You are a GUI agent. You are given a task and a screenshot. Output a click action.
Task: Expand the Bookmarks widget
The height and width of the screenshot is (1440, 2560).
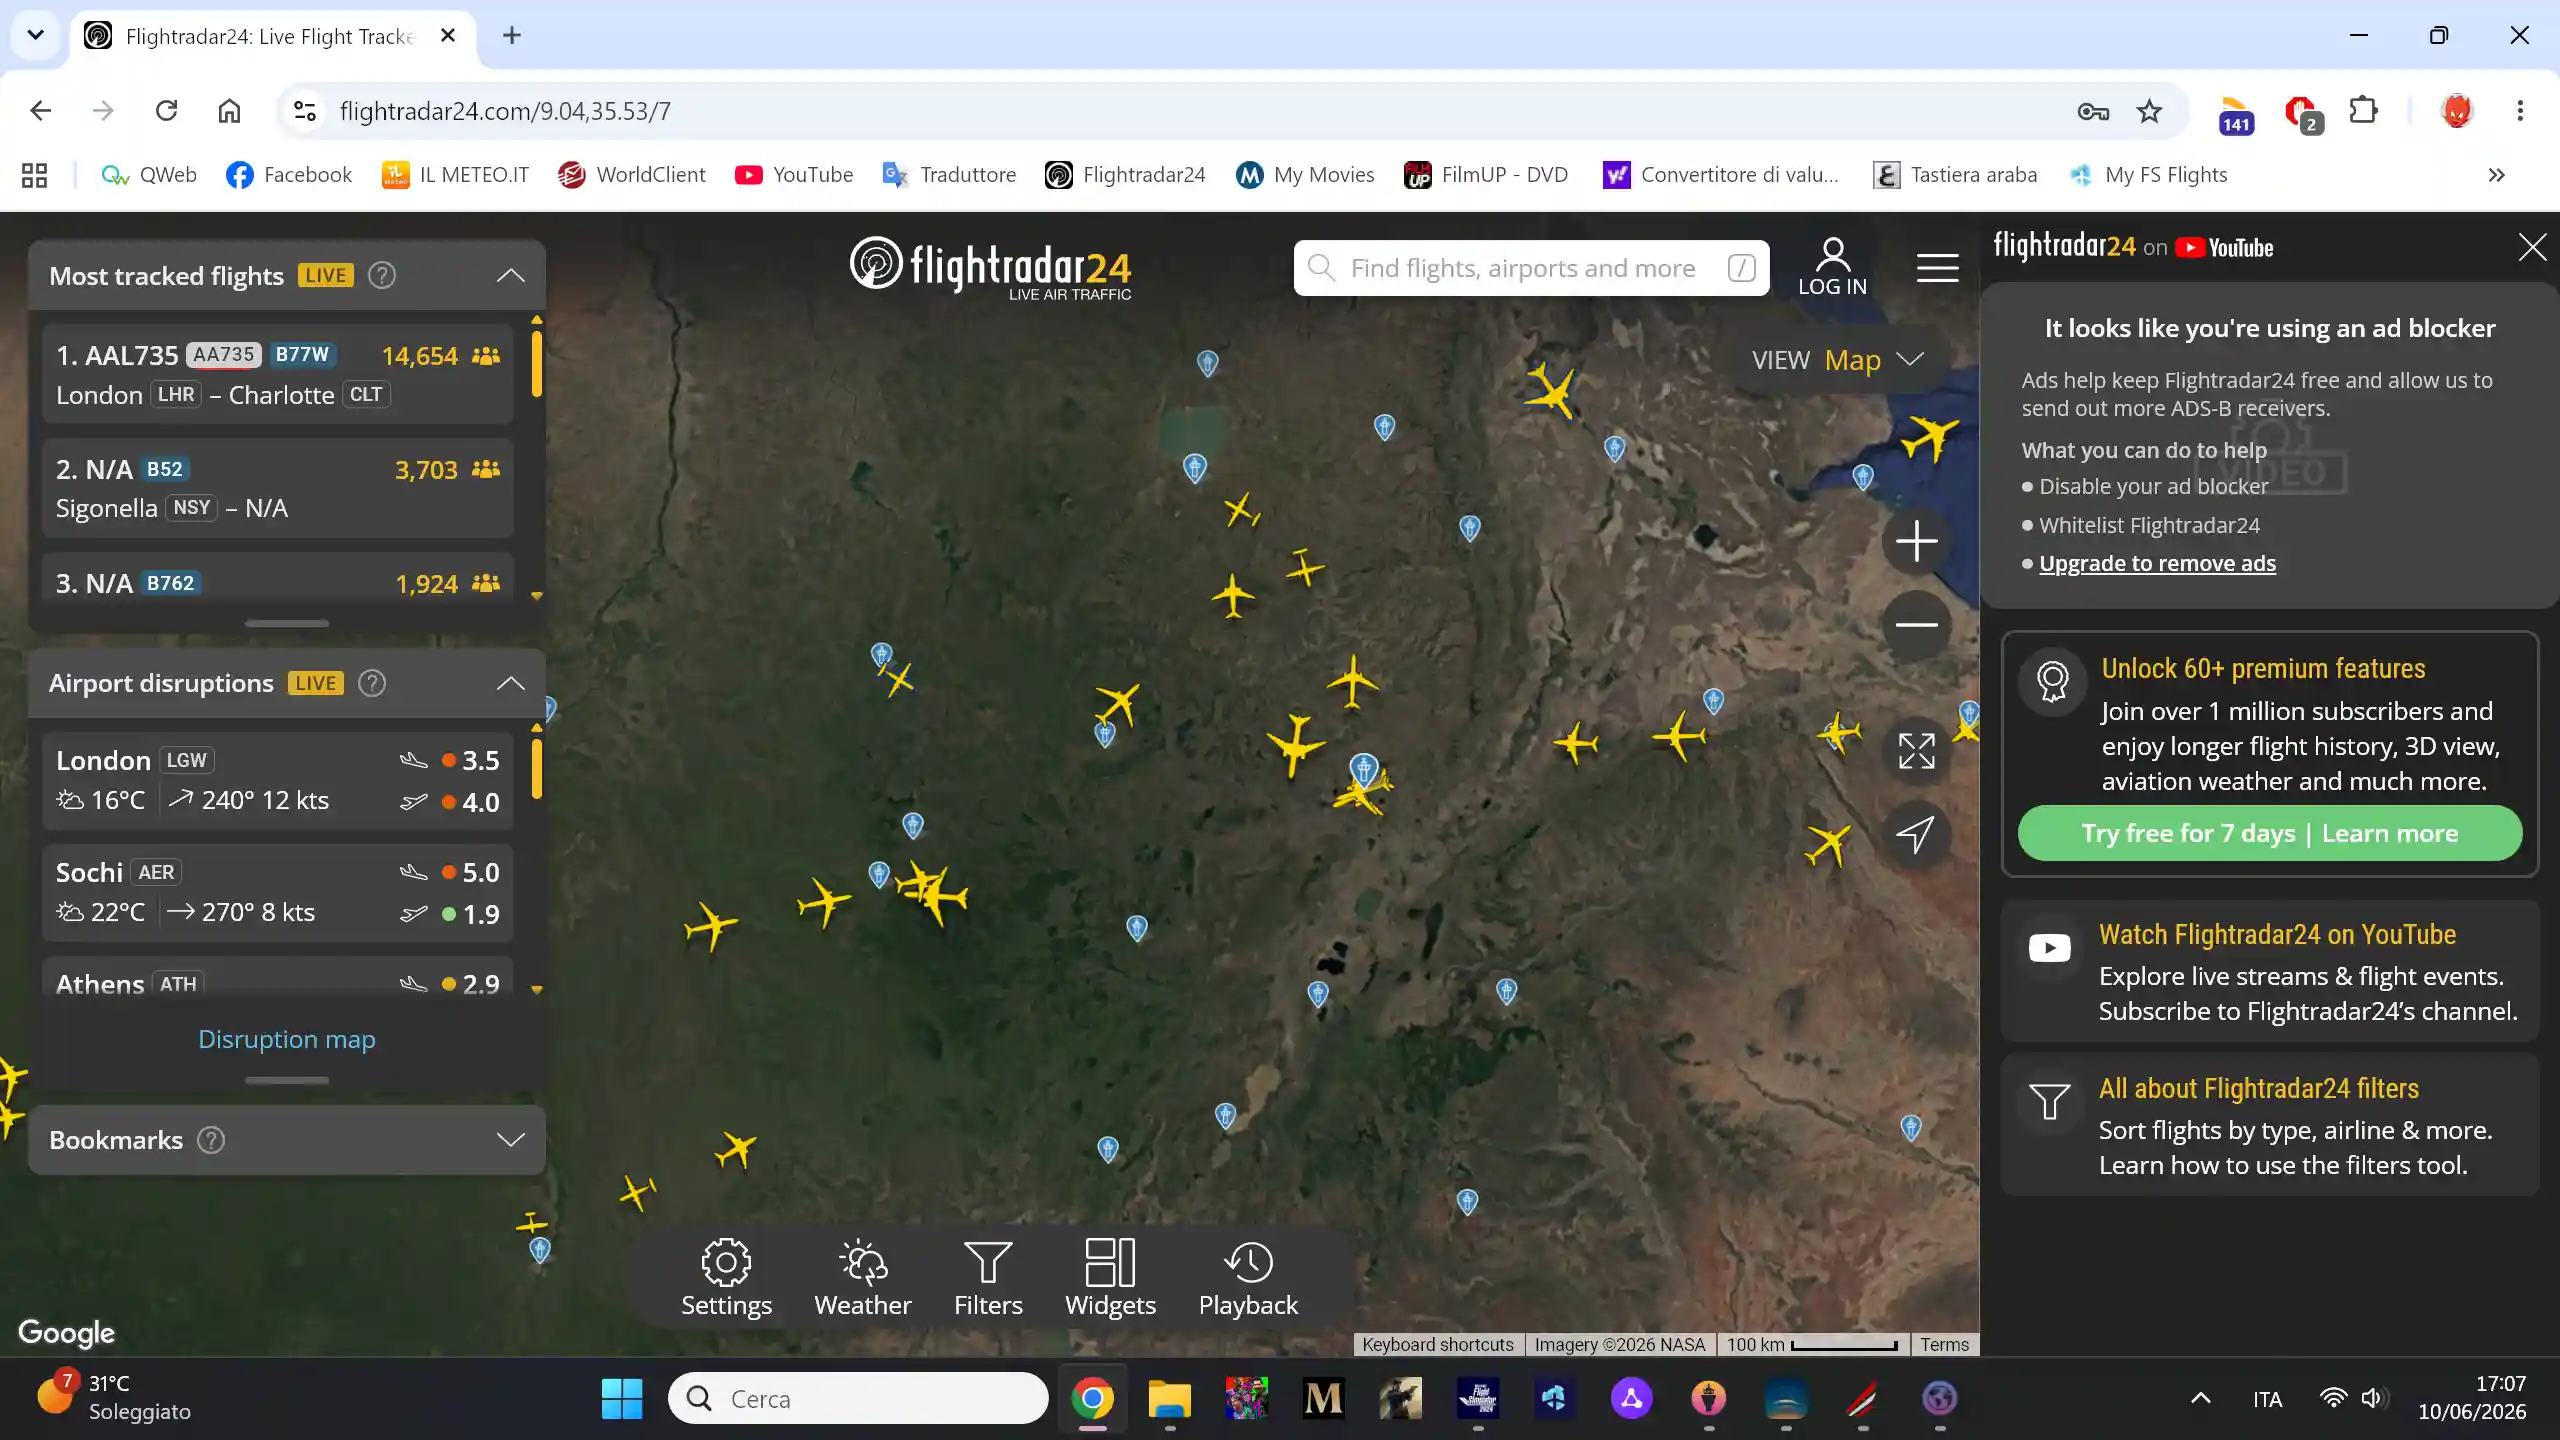click(x=511, y=1140)
